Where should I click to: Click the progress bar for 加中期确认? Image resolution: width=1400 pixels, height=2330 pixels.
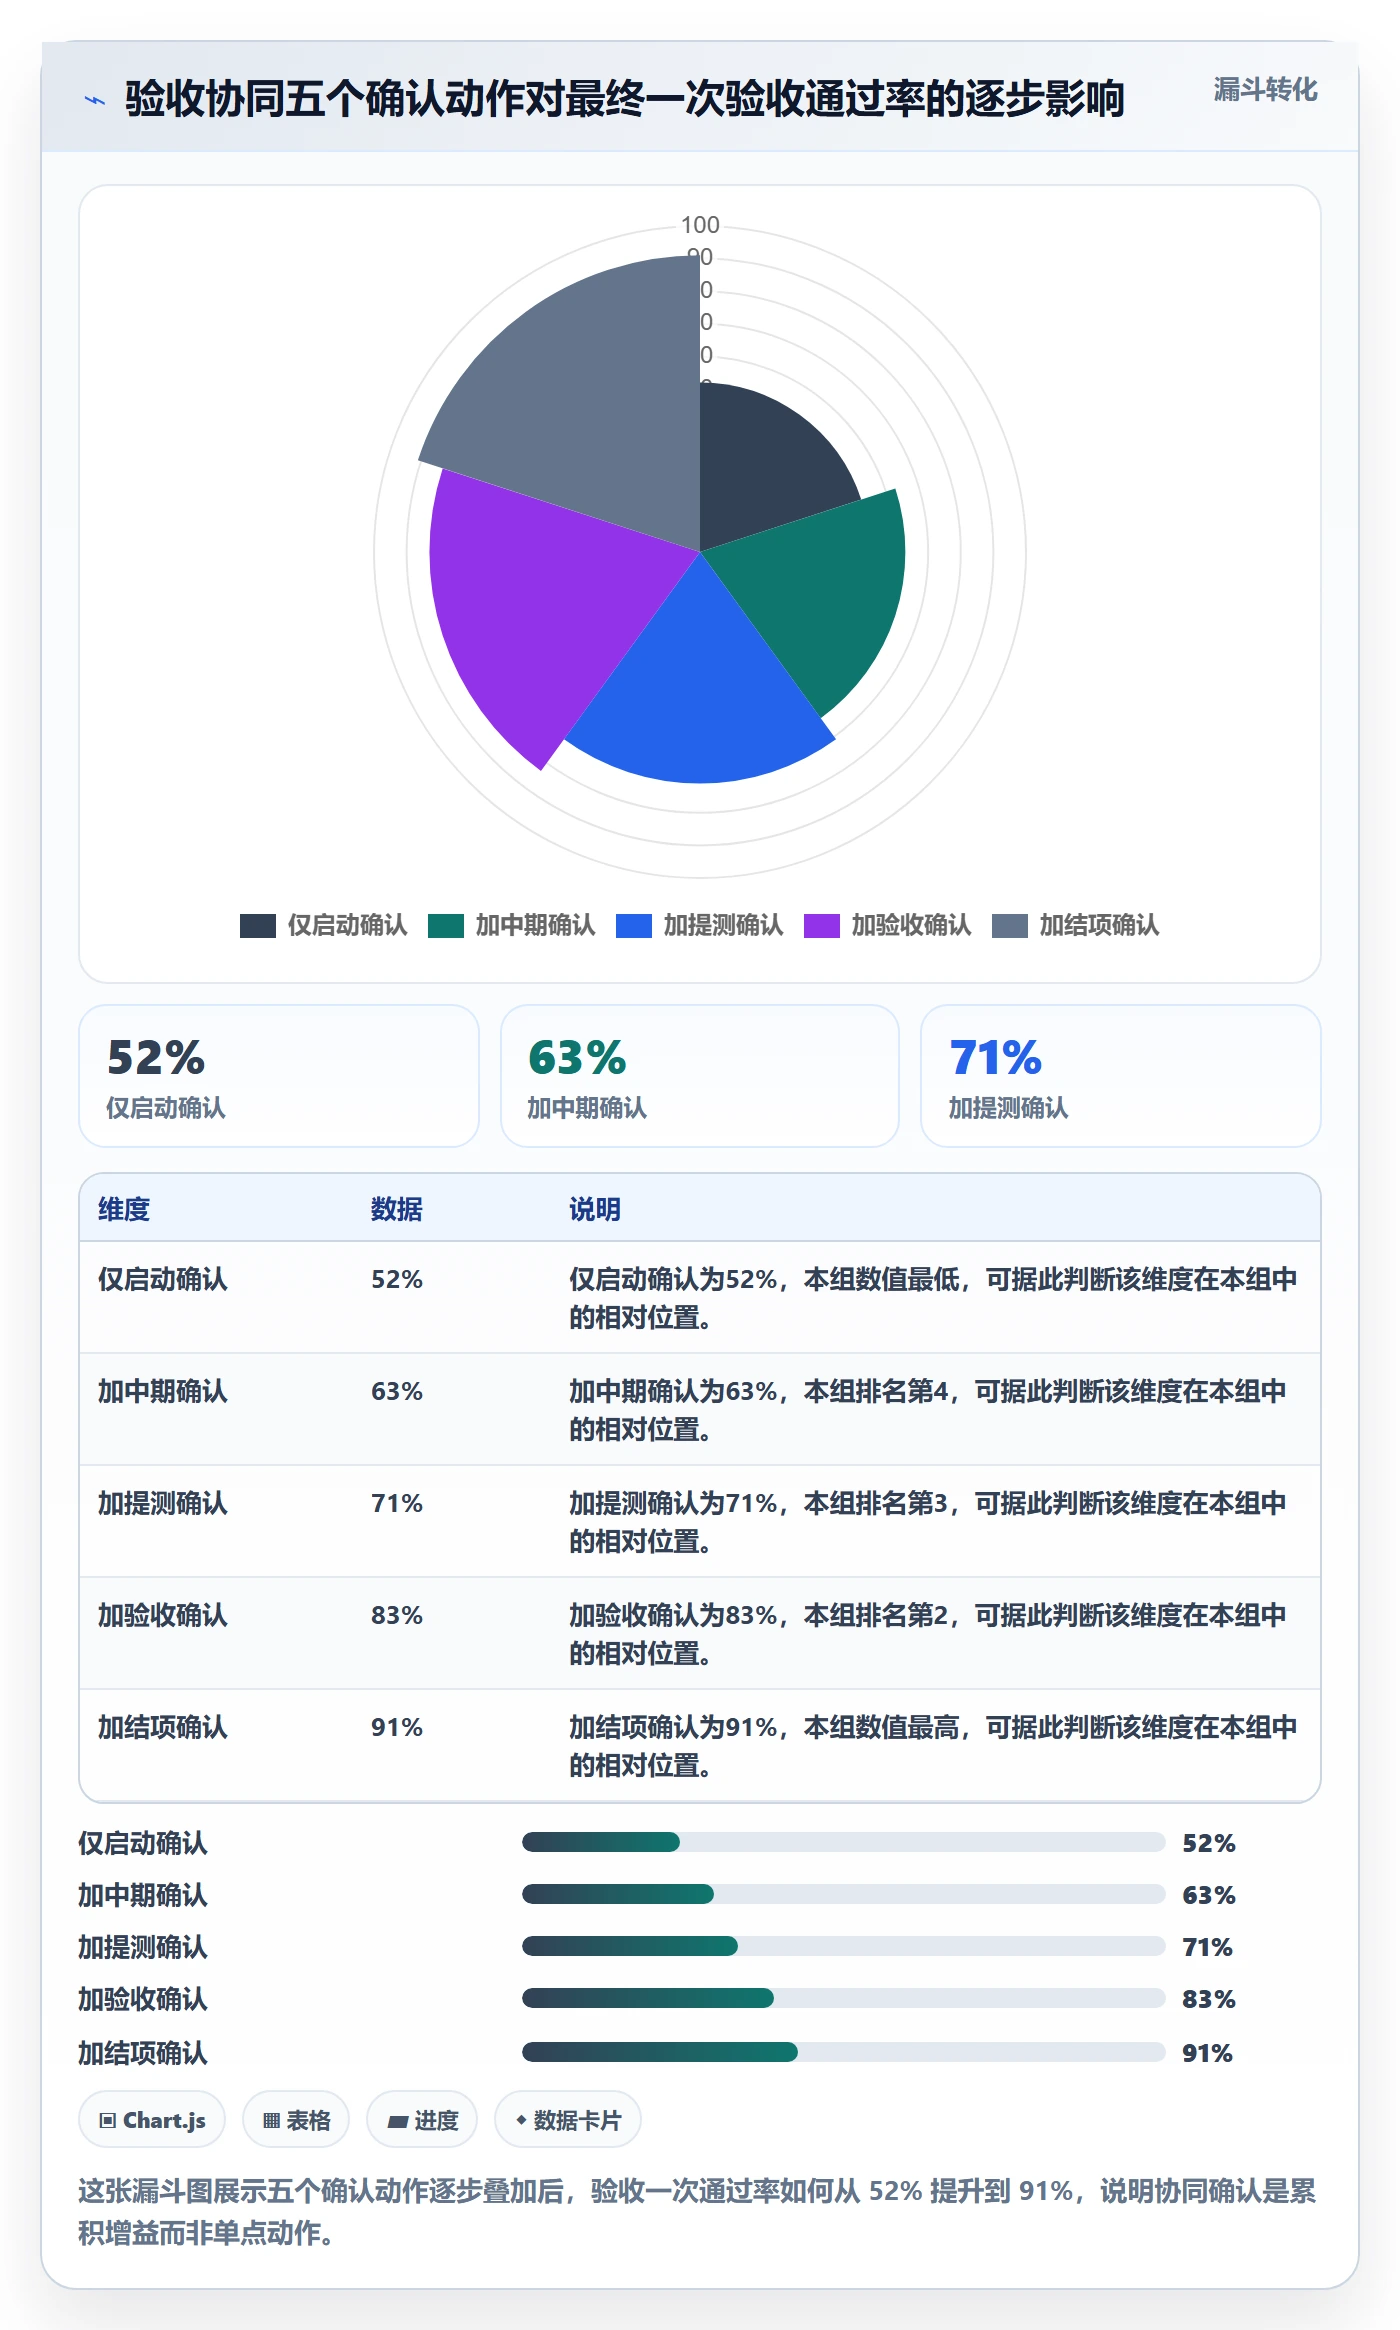coord(843,1894)
